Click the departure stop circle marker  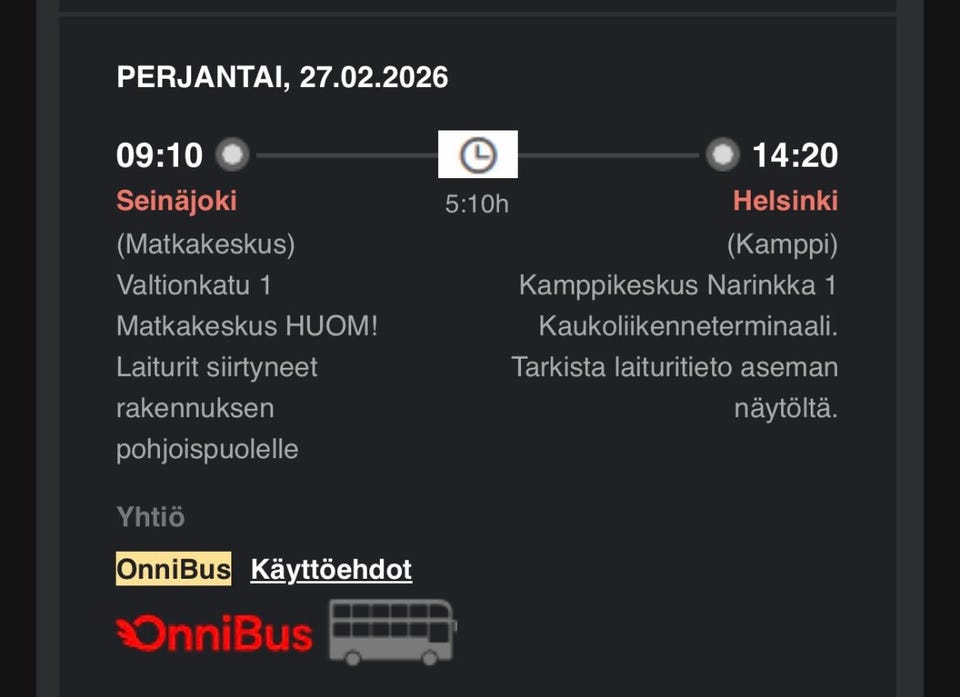point(233,155)
